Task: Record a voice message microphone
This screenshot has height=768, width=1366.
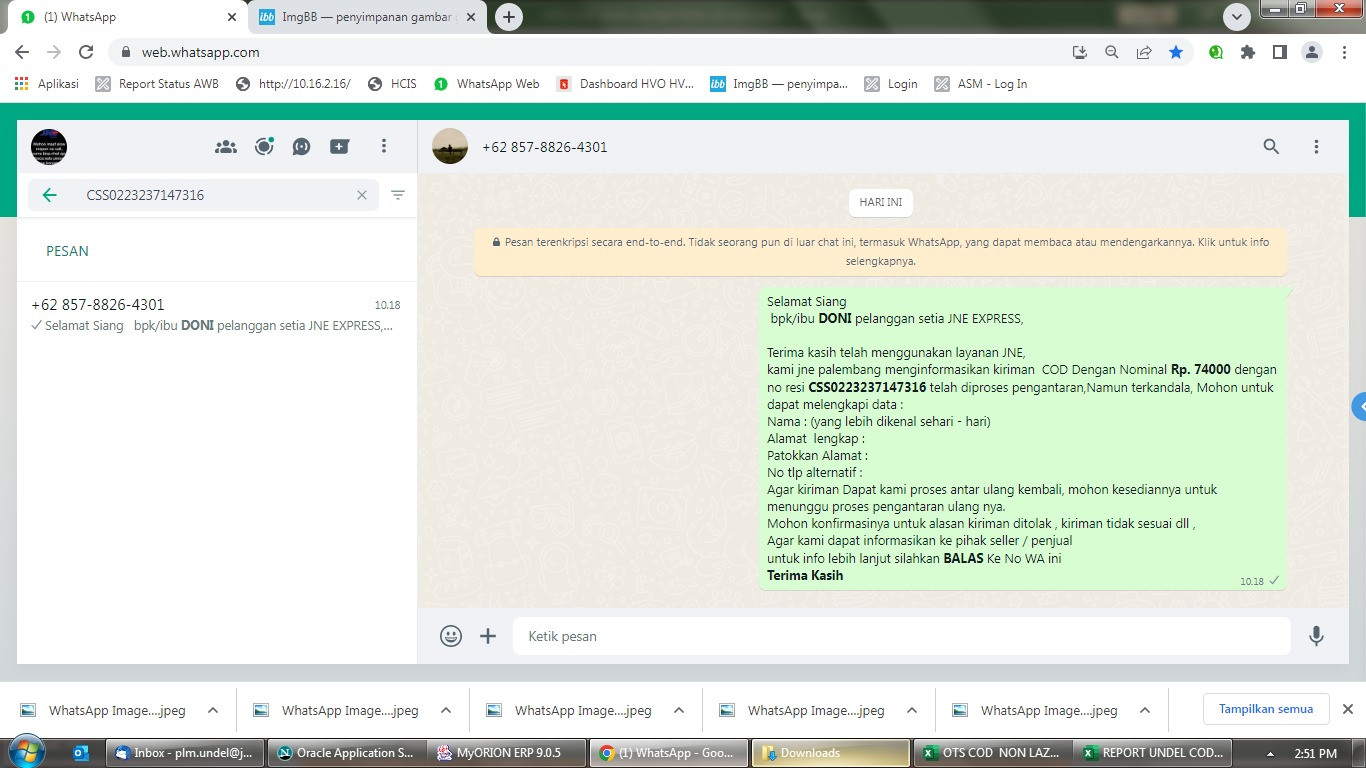Action: pyautogui.click(x=1317, y=636)
